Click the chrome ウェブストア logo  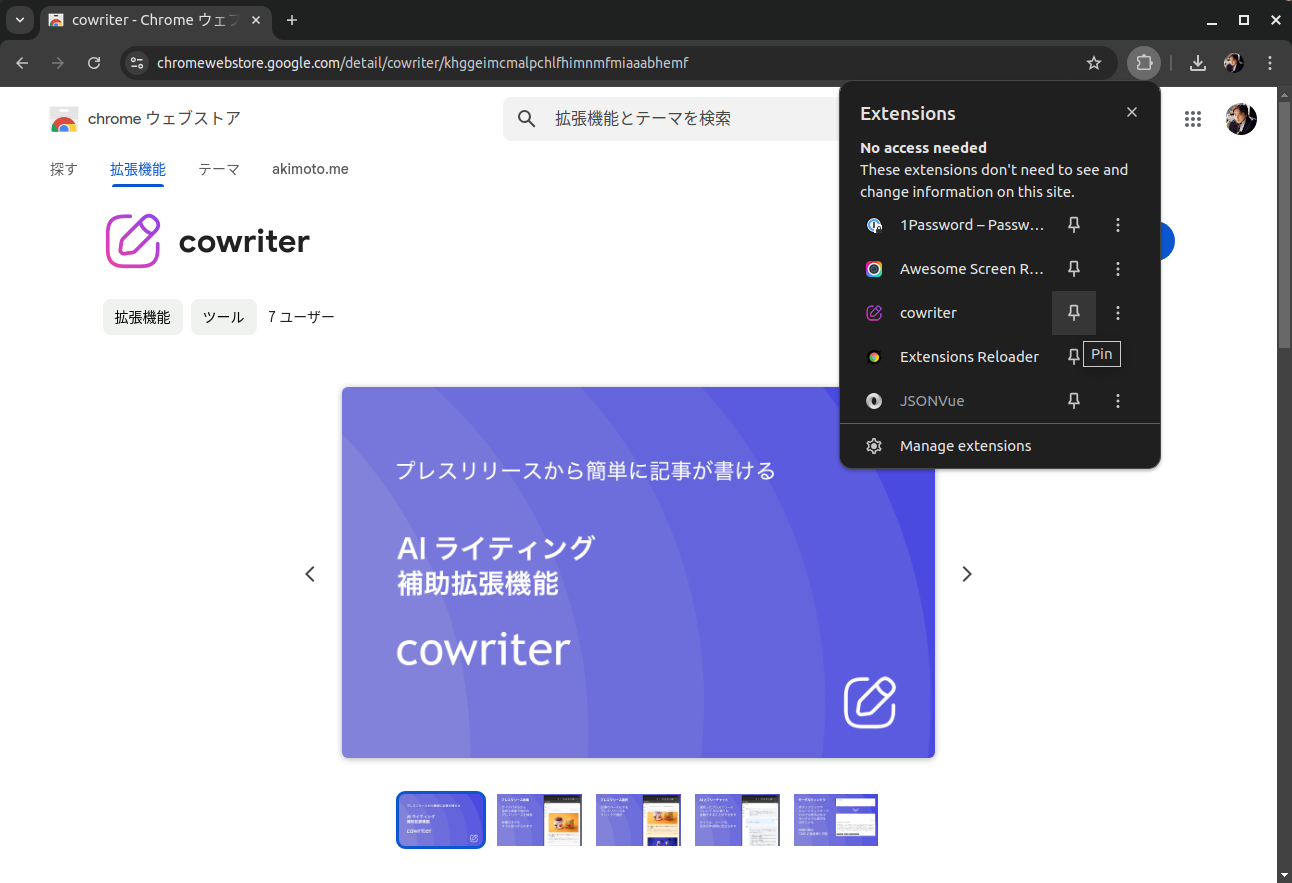(145, 119)
